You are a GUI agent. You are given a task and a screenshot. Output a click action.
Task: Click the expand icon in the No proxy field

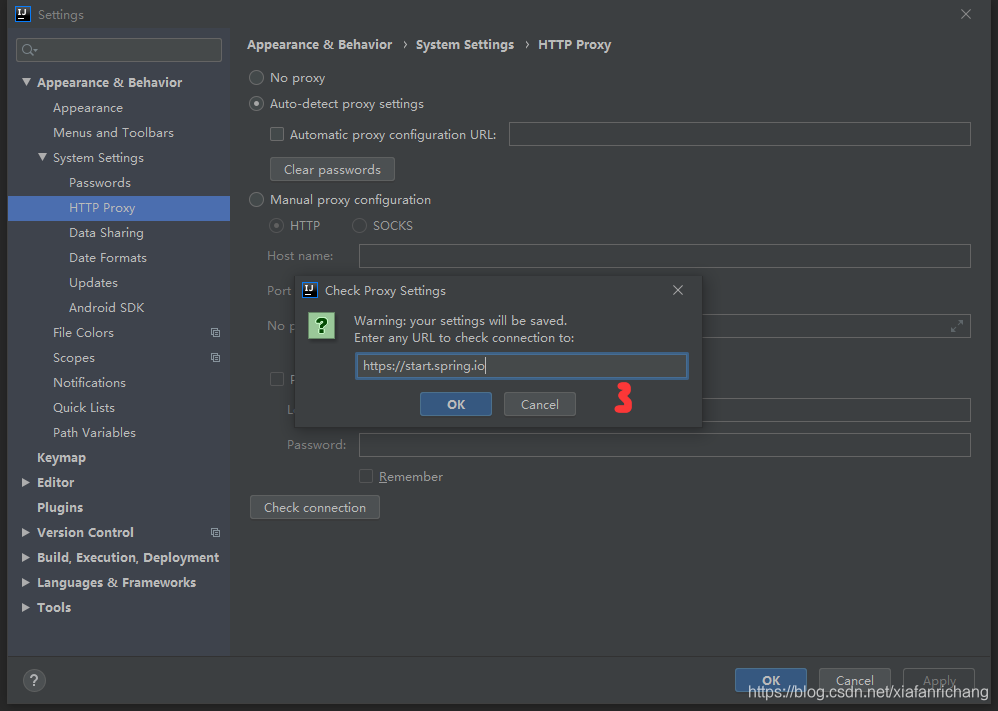956,326
